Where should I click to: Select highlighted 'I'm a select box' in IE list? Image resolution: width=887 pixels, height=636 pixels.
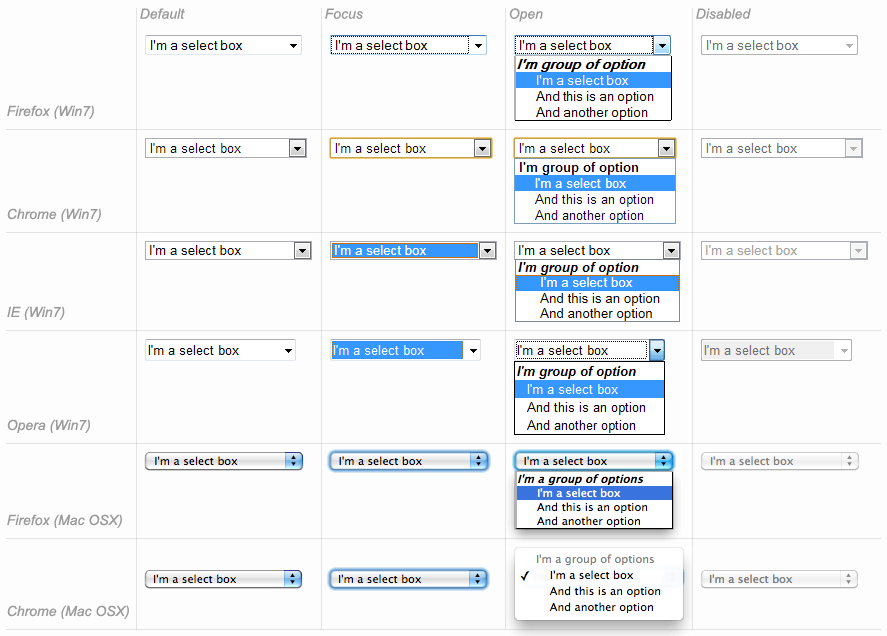(597, 283)
